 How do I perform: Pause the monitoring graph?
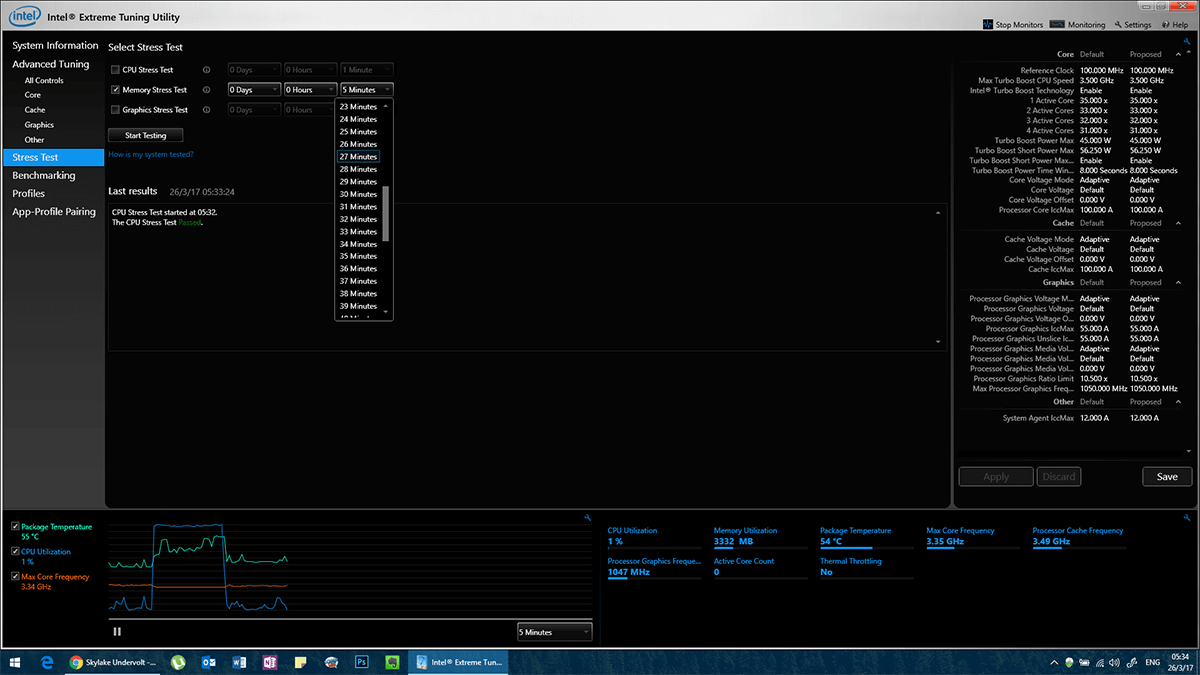click(117, 631)
